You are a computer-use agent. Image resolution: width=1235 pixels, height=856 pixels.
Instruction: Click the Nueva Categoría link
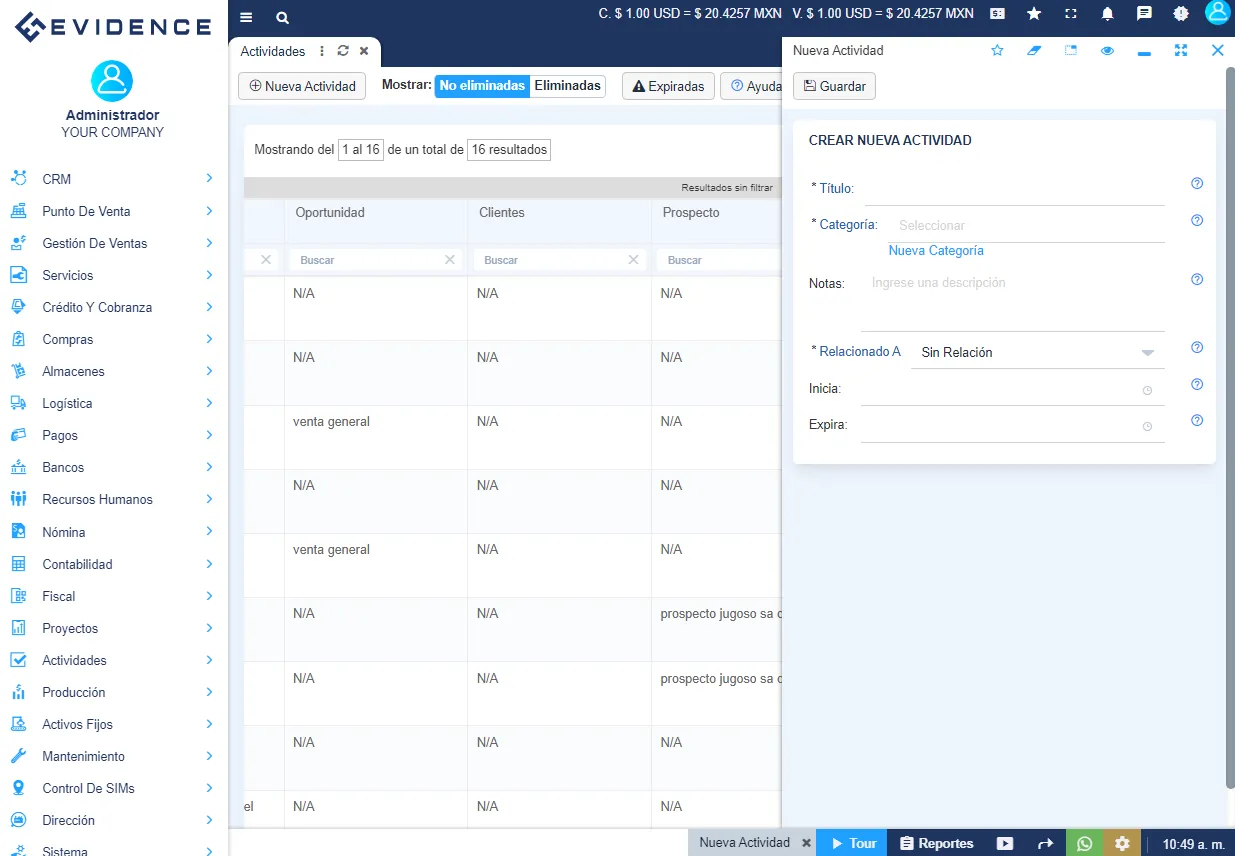[936, 250]
